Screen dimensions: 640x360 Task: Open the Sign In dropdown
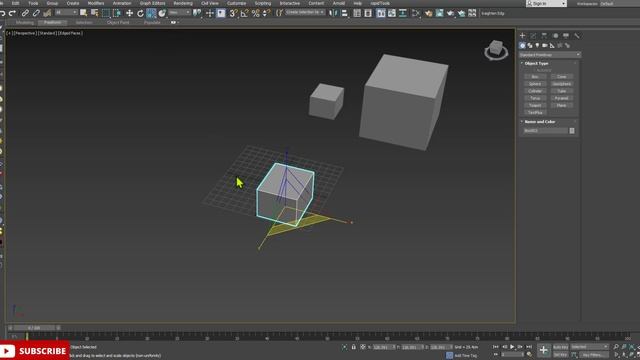pos(546,3)
